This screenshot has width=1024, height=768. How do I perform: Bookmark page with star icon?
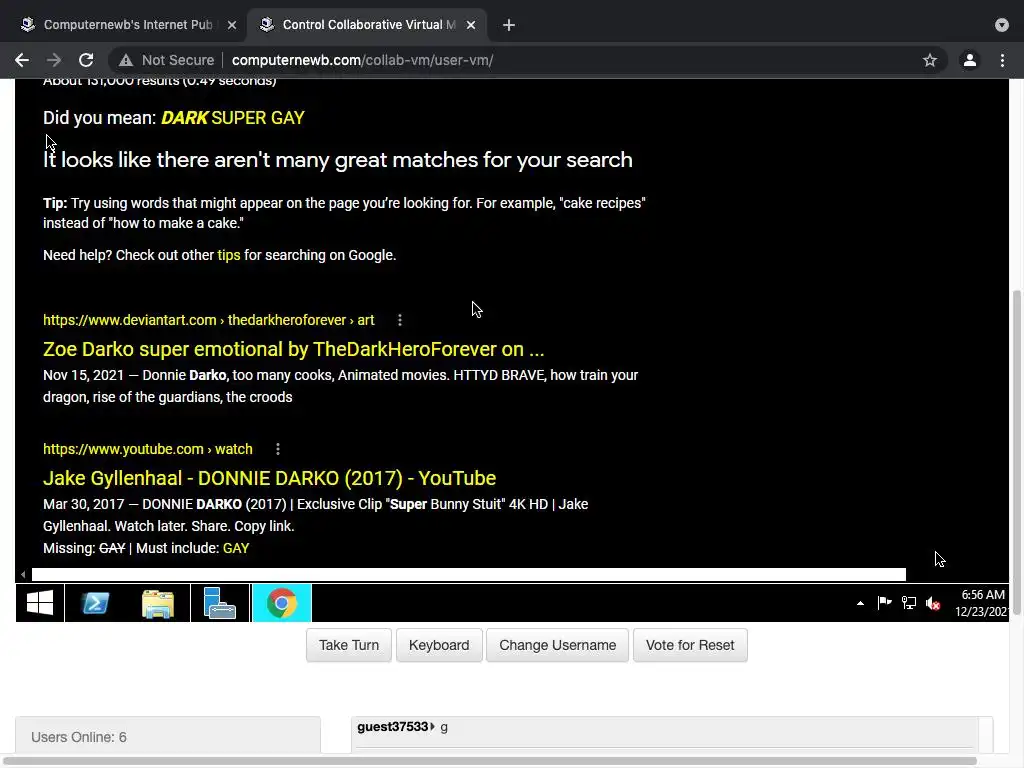pos(930,60)
